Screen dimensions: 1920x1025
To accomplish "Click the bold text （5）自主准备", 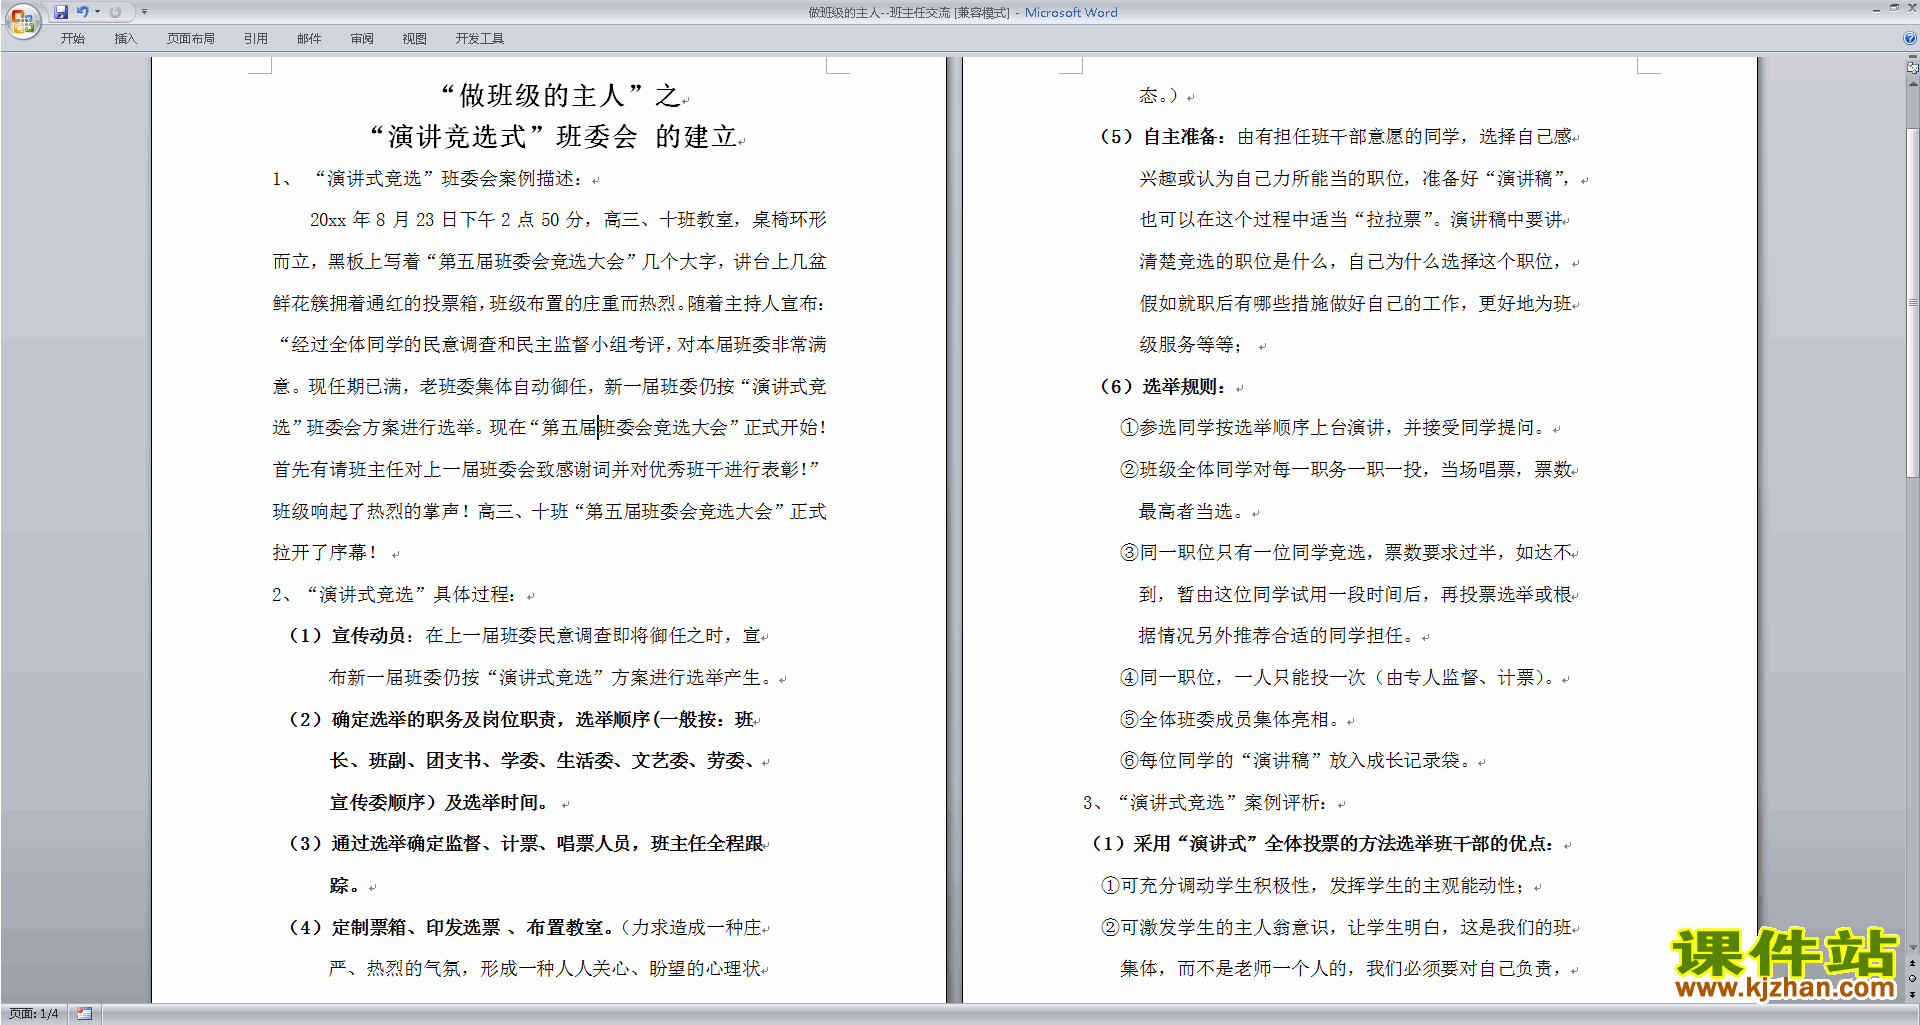I will (1163, 137).
